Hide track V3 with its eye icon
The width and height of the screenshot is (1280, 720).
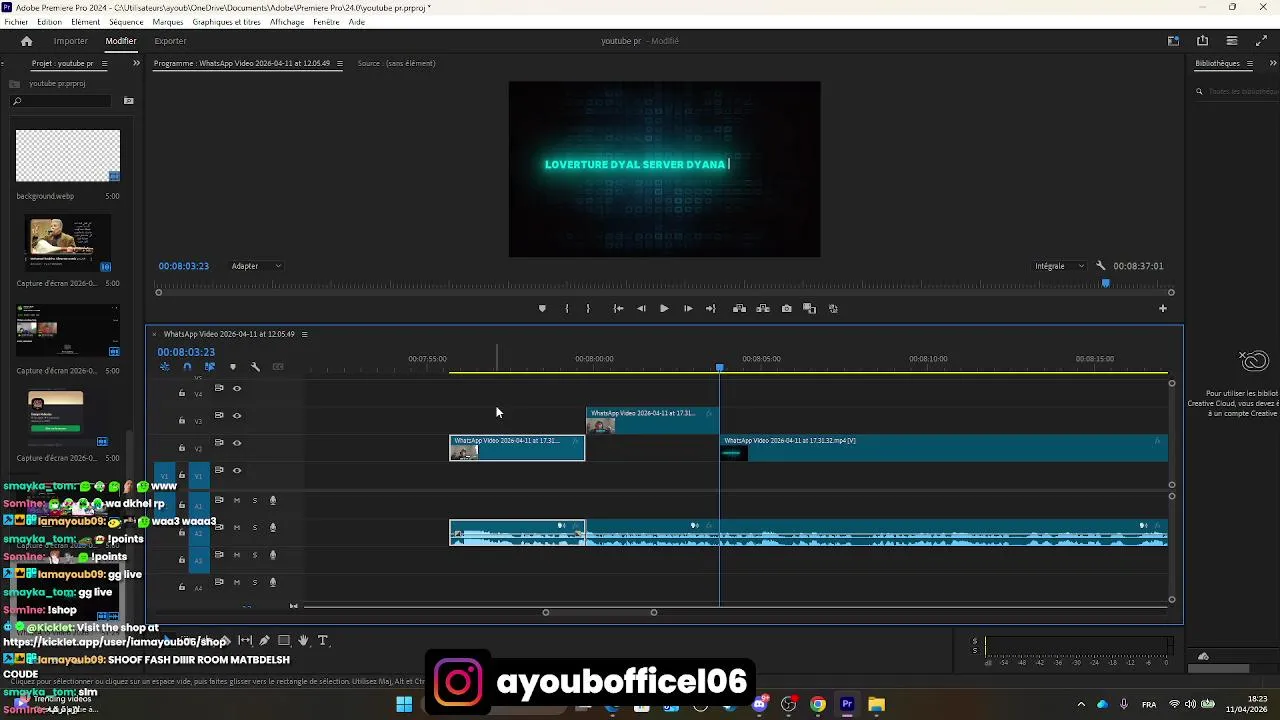click(237, 415)
